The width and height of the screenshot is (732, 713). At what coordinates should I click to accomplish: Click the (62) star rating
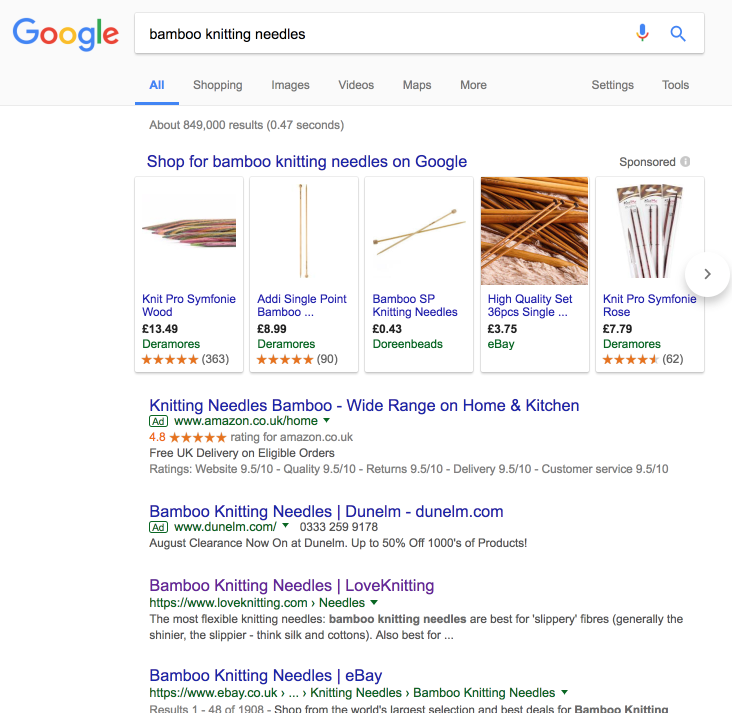(643, 359)
